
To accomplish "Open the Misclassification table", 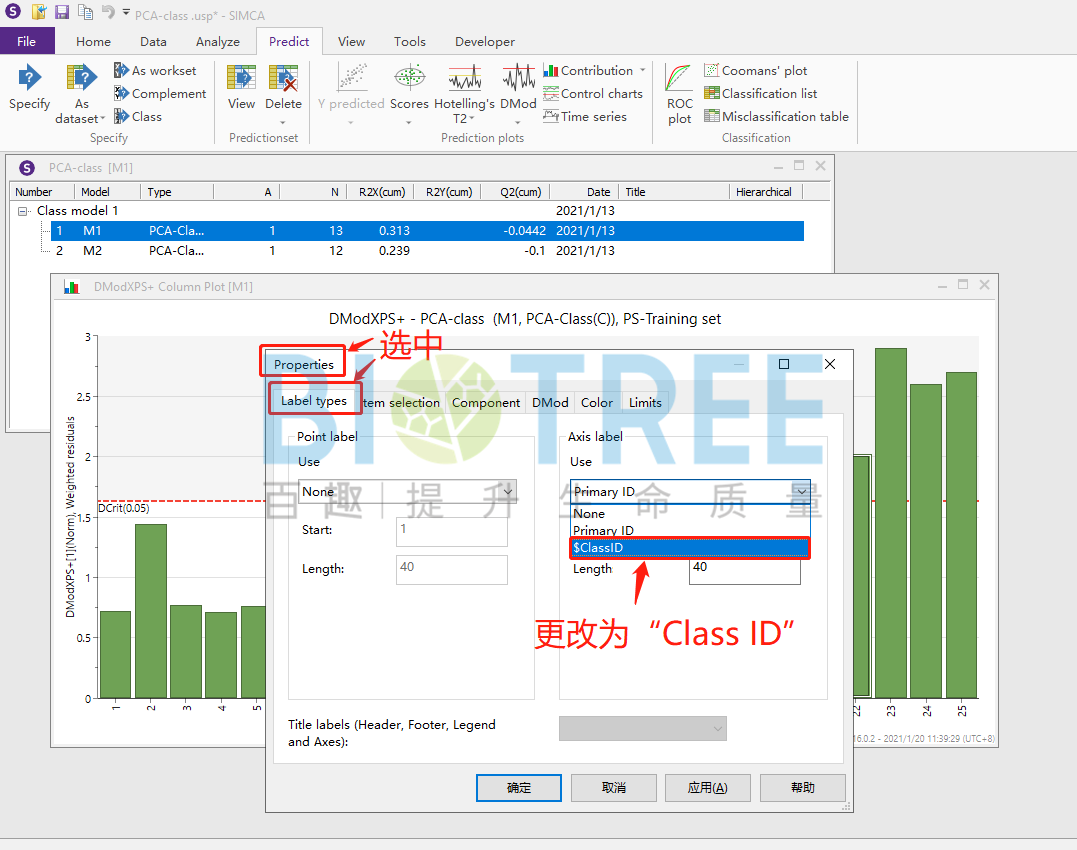I will (x=776, y=117).
